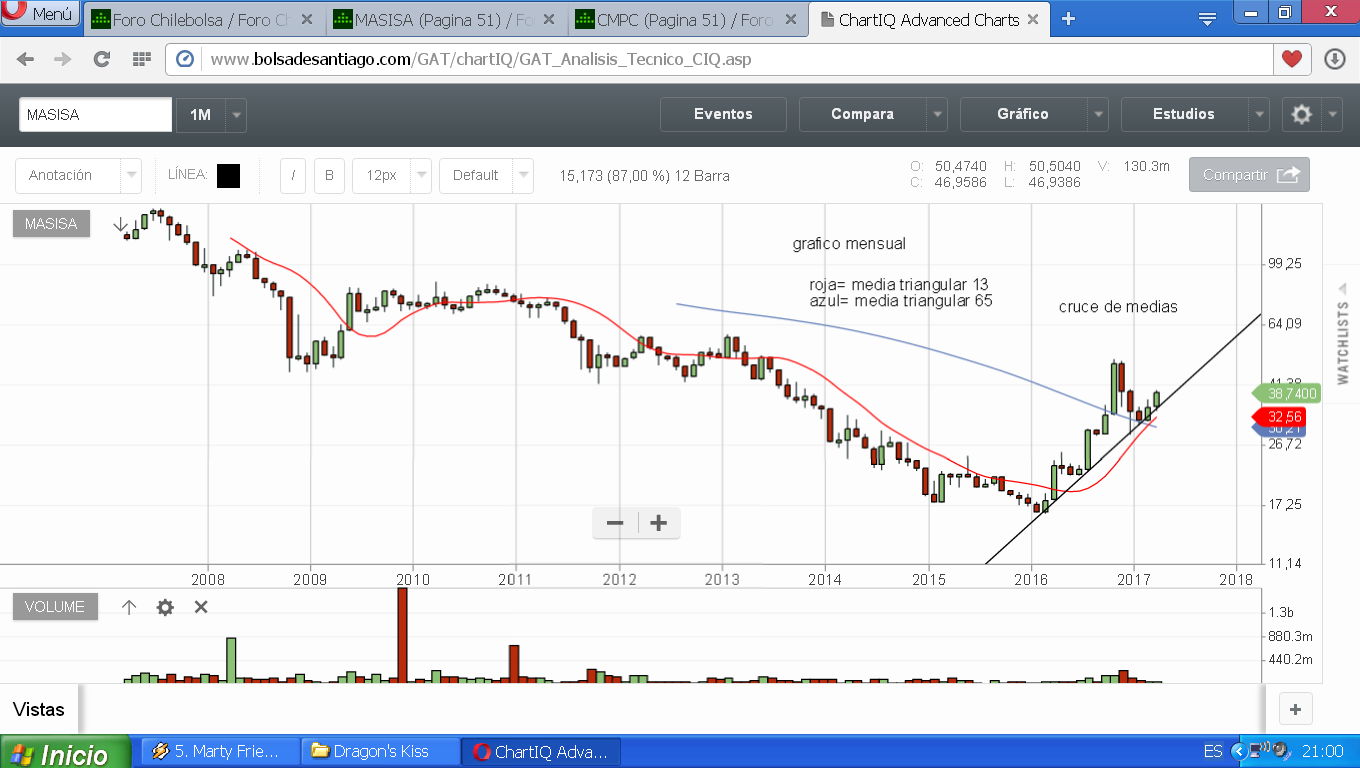Viewport: 1360px width, 768px height.
Task: Reload the page with the refresh icon
Action: coord(101,59)
